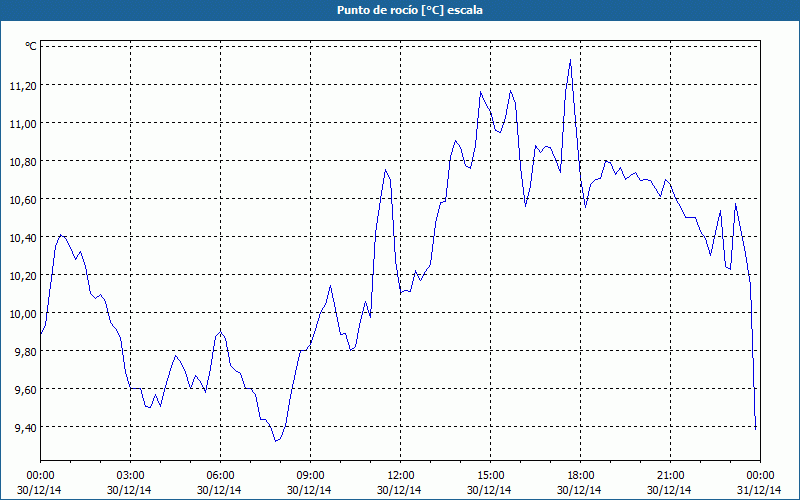The image size is (800, 500).
Task: Click the 18:00 time axis label
Action: tap(581, 476)
